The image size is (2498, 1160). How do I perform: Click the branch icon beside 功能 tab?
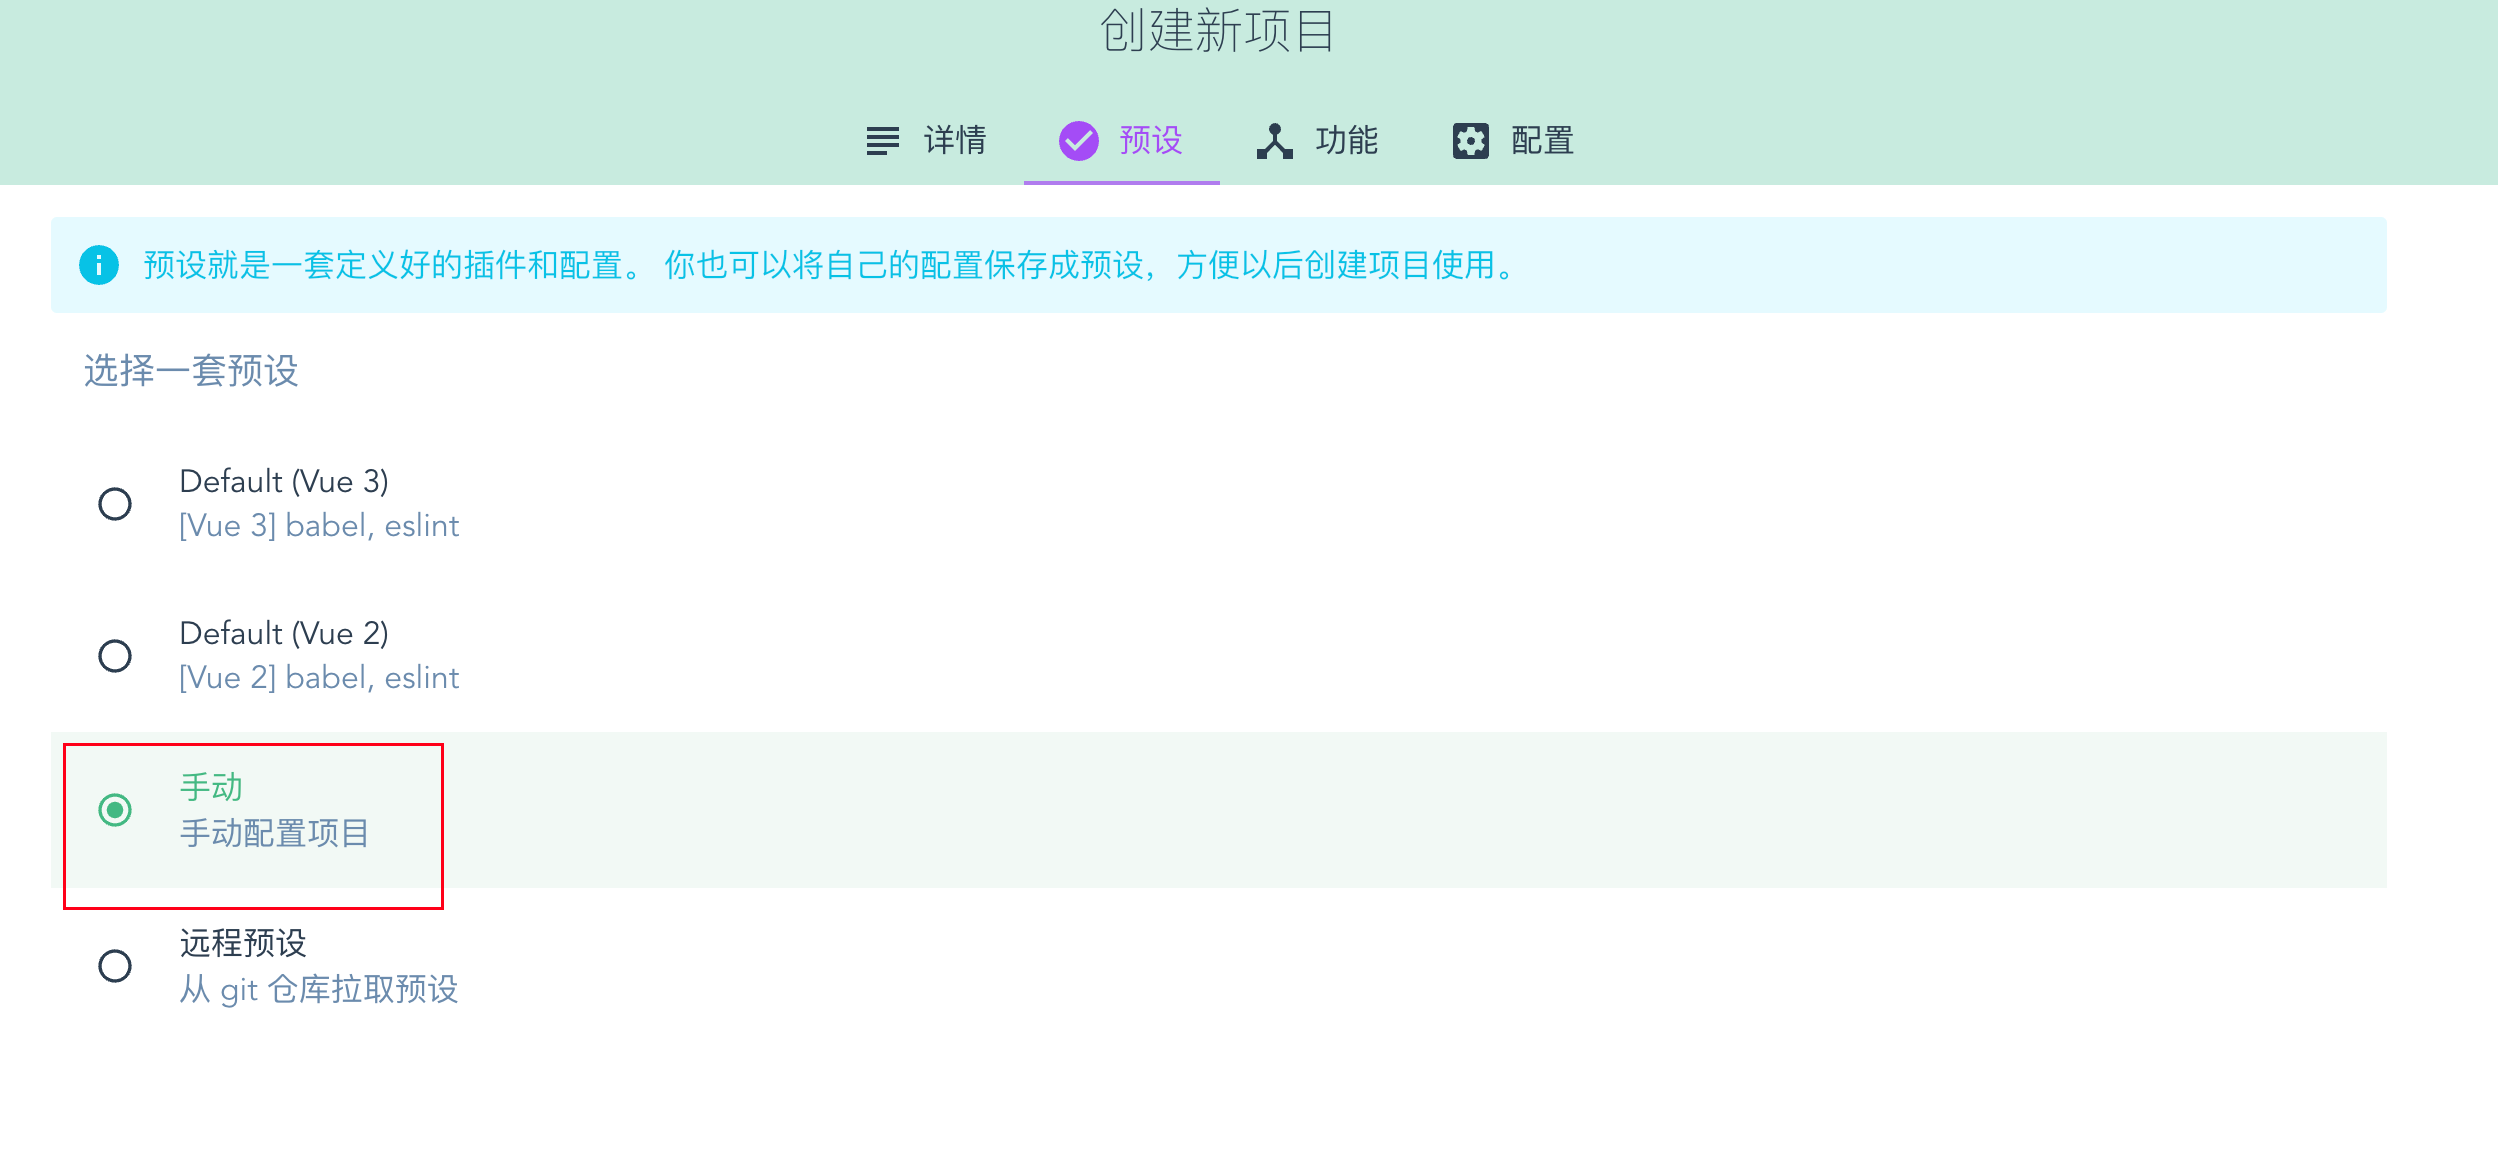[x=1274, y=140]
